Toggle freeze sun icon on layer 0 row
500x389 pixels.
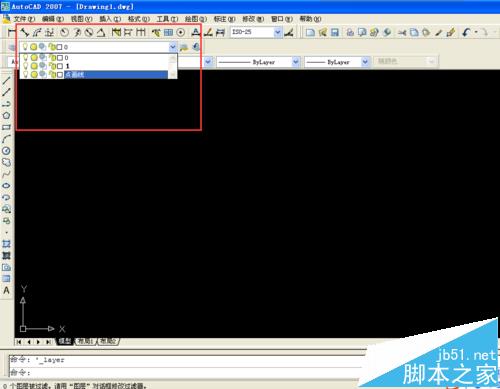click(x=34, y=58)
